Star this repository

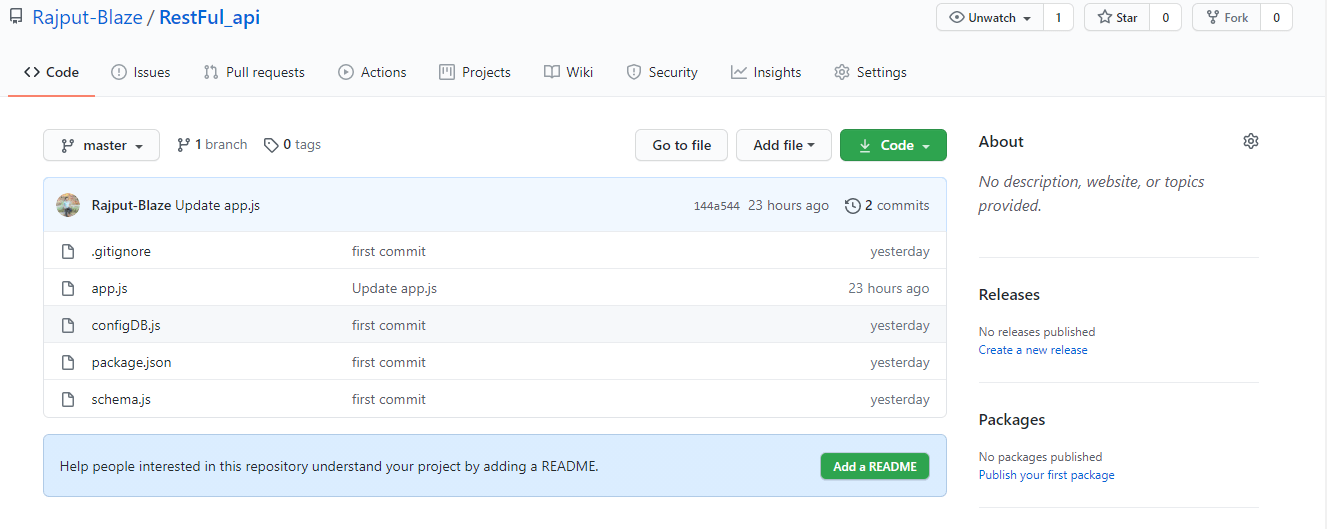coord(1117,18)
